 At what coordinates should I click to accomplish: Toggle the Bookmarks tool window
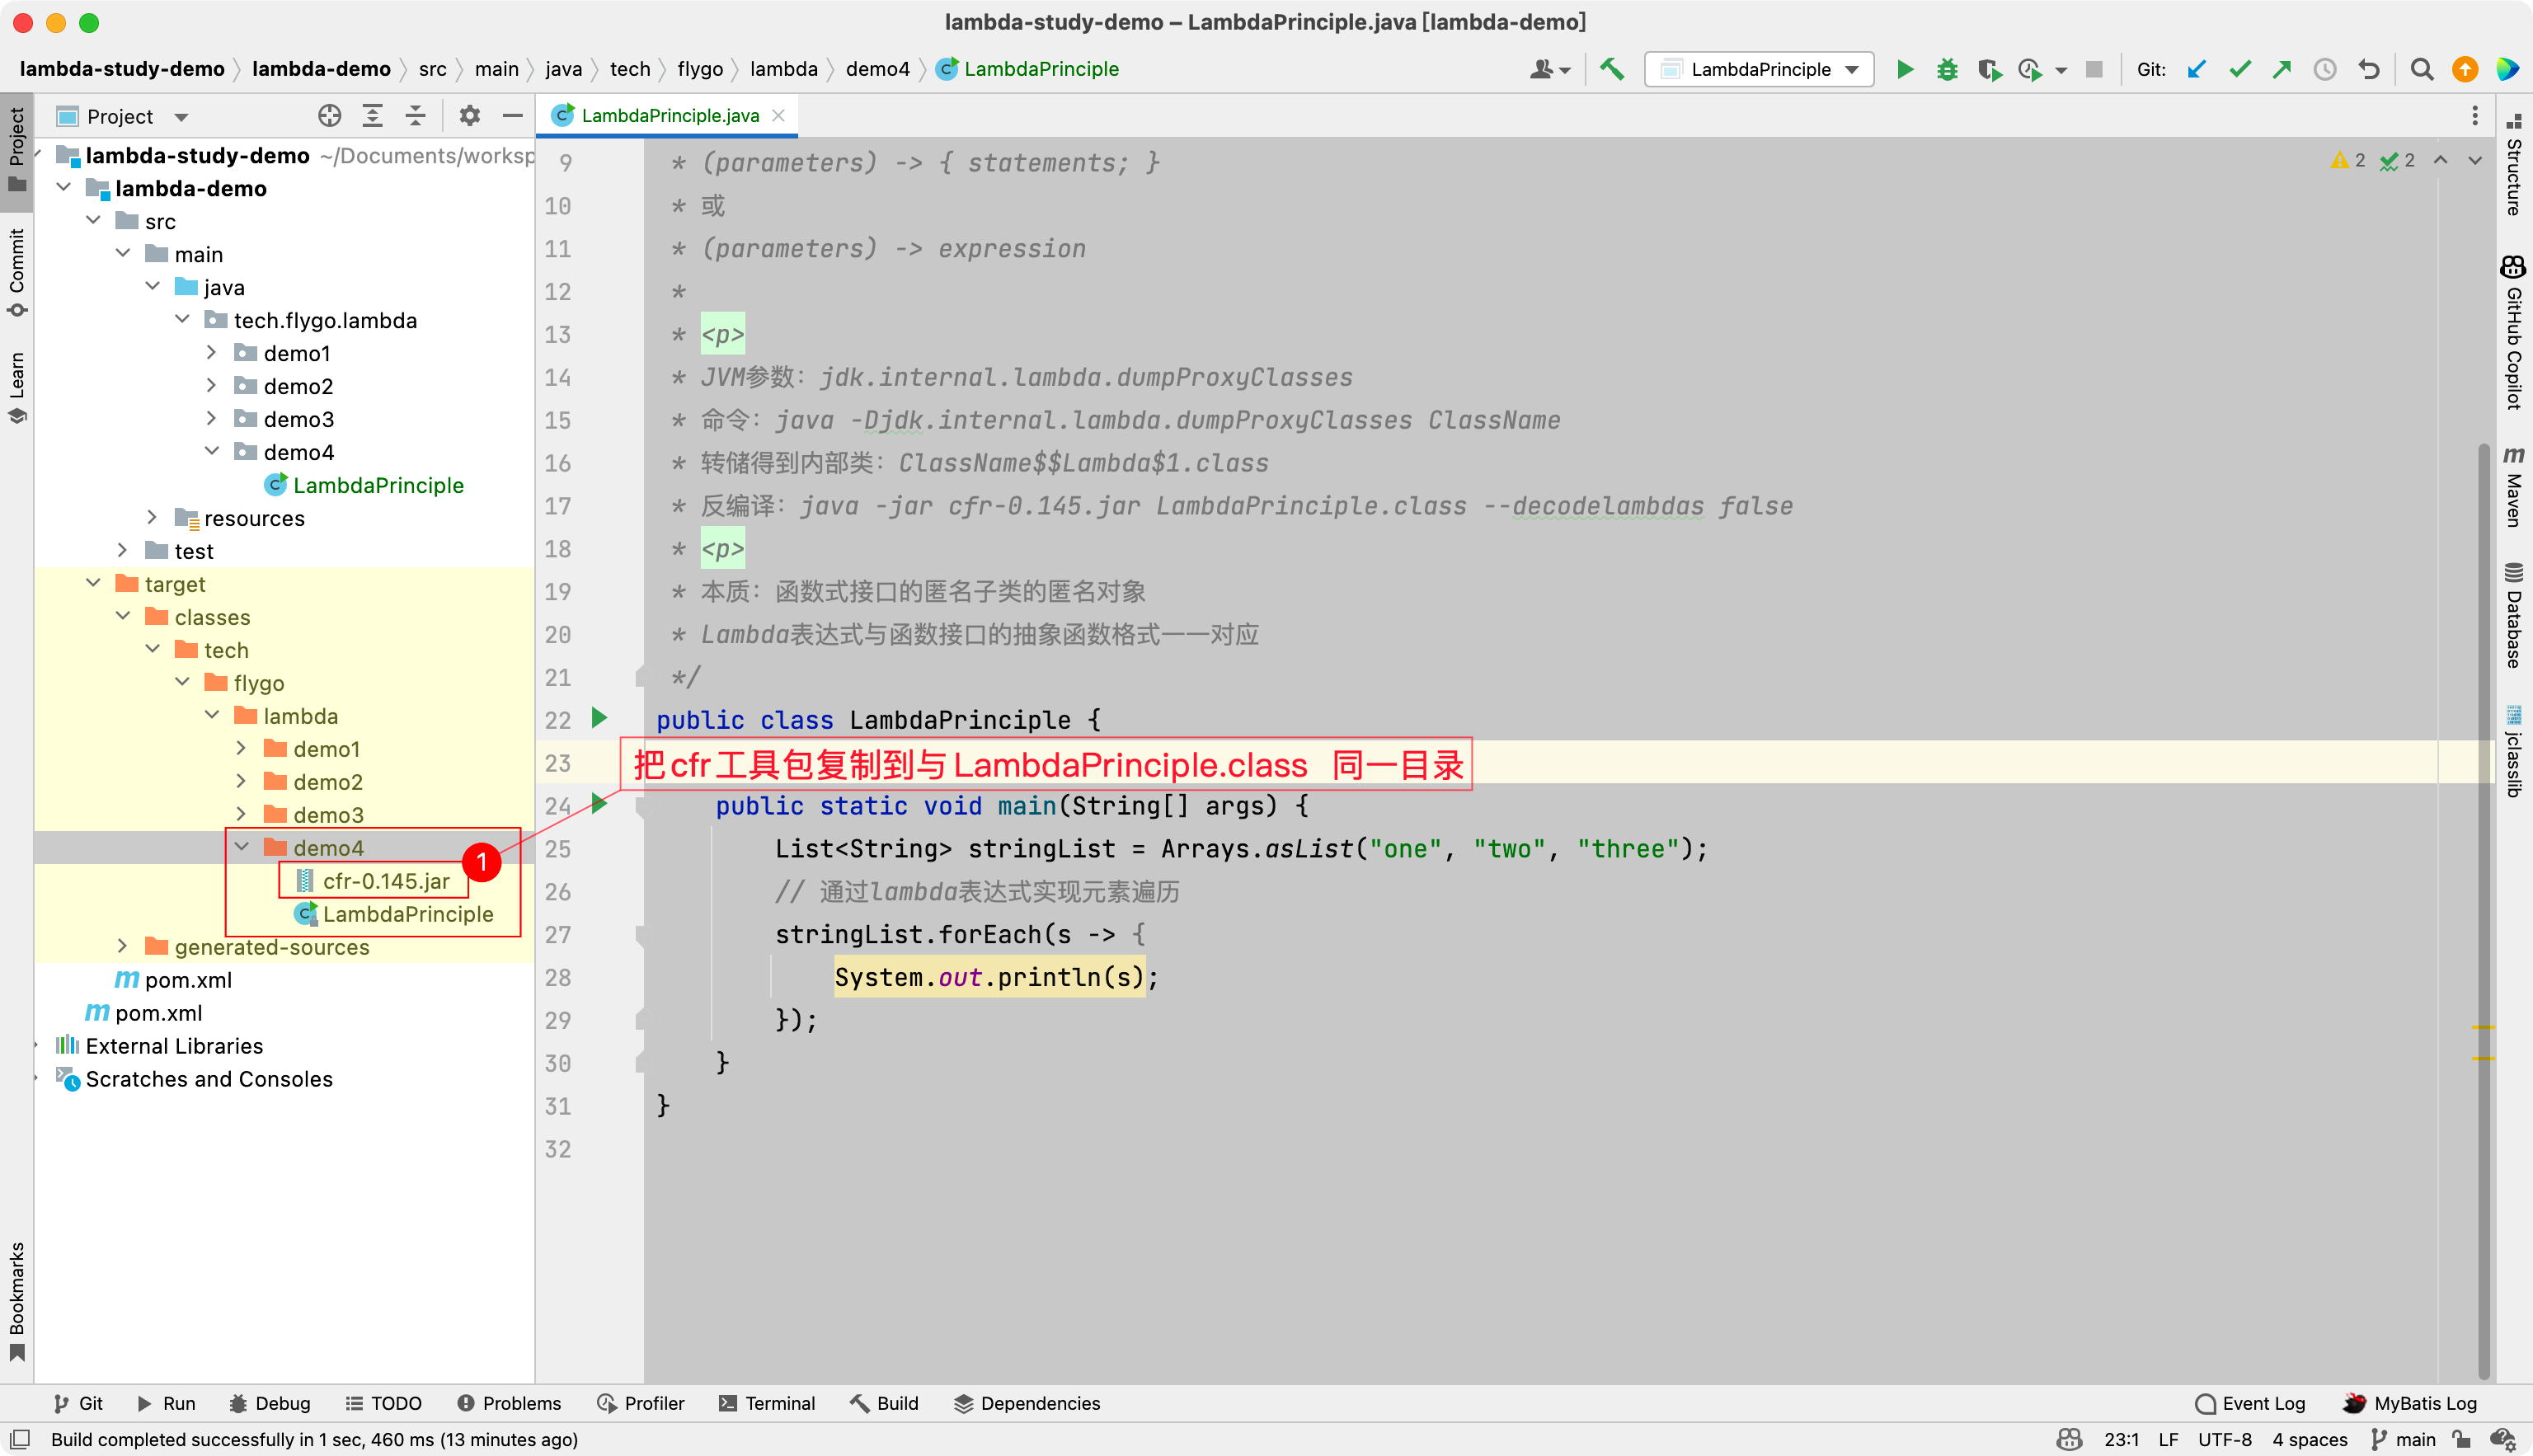coord(16,1300)
